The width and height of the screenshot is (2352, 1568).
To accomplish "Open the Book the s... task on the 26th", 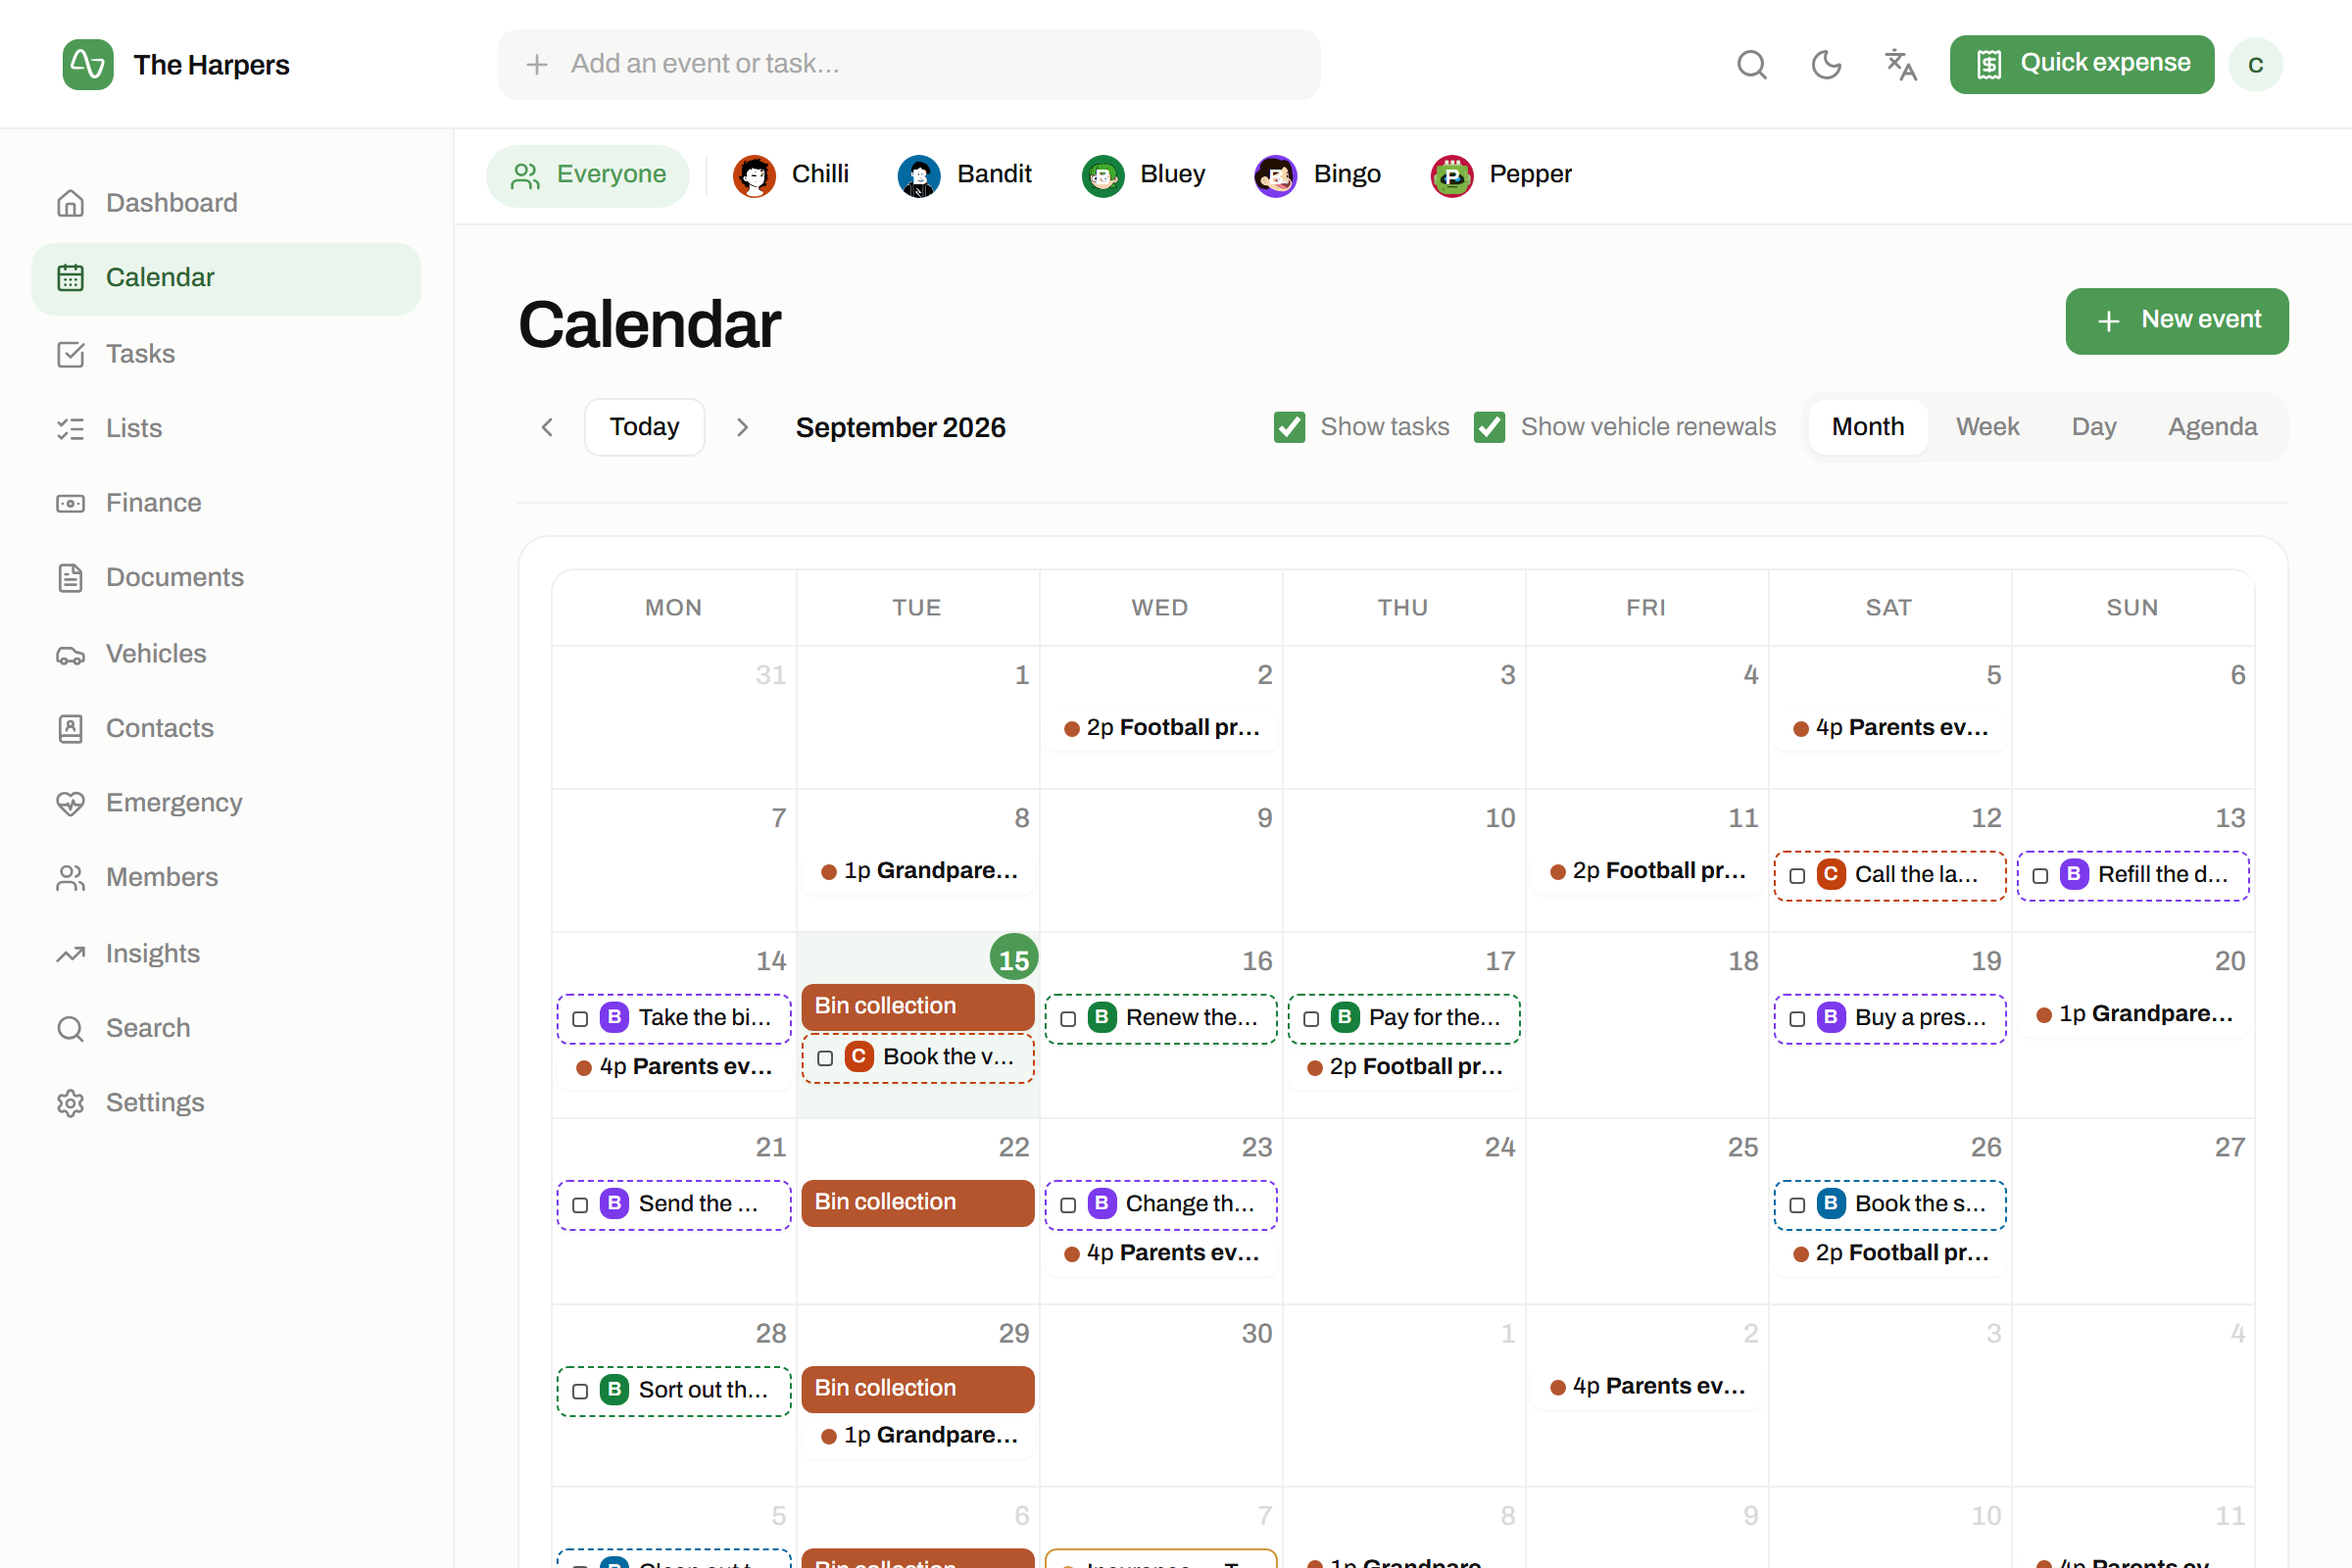I will click(1890, 1205).
